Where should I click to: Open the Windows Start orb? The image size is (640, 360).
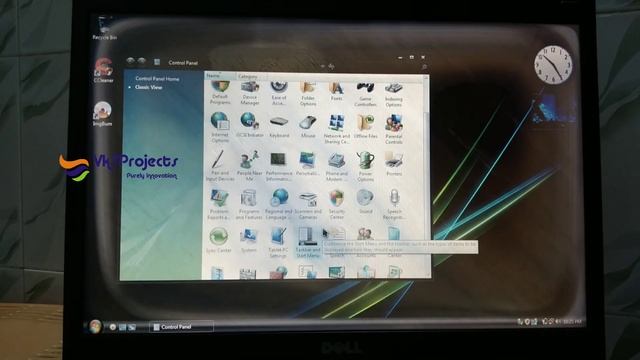click(95, 326)
